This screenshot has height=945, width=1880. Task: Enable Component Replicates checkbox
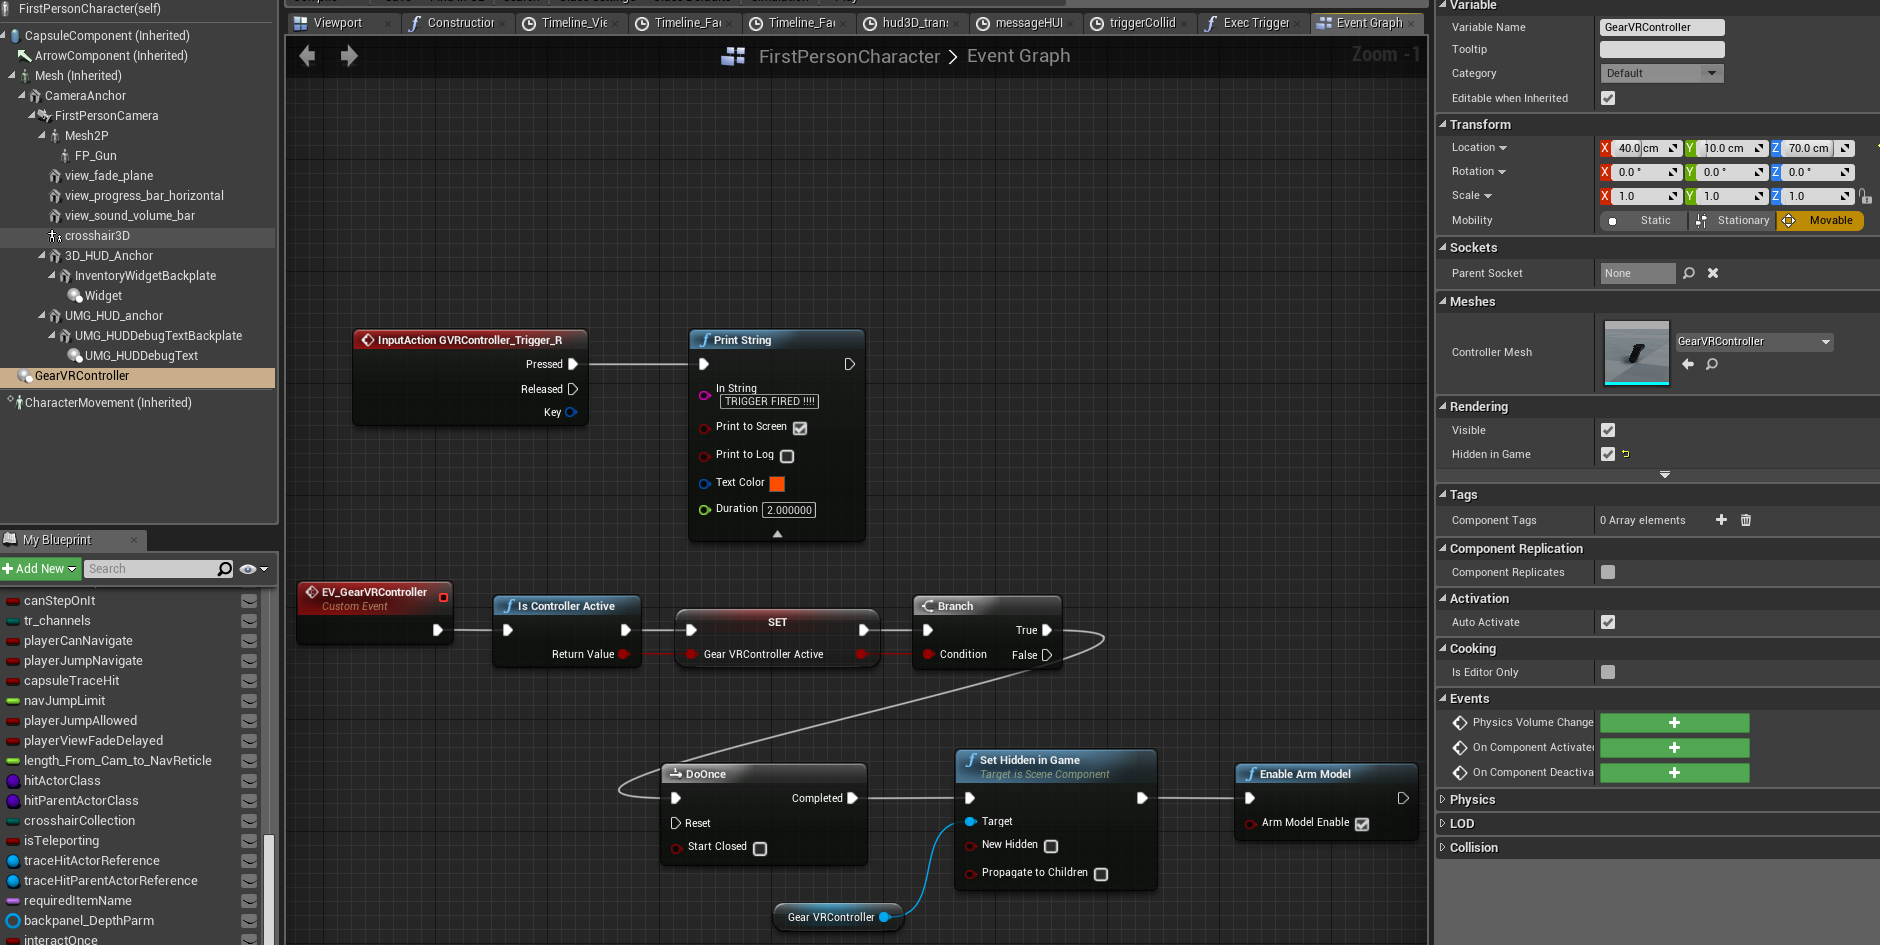(1608, 572)
